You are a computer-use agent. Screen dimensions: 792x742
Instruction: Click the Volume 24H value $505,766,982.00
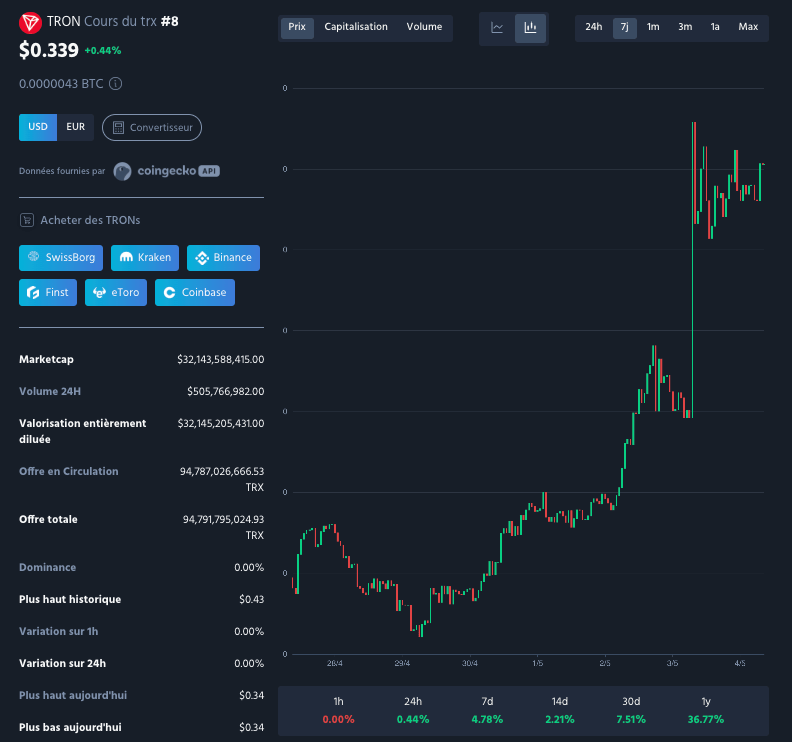[225, 391]
